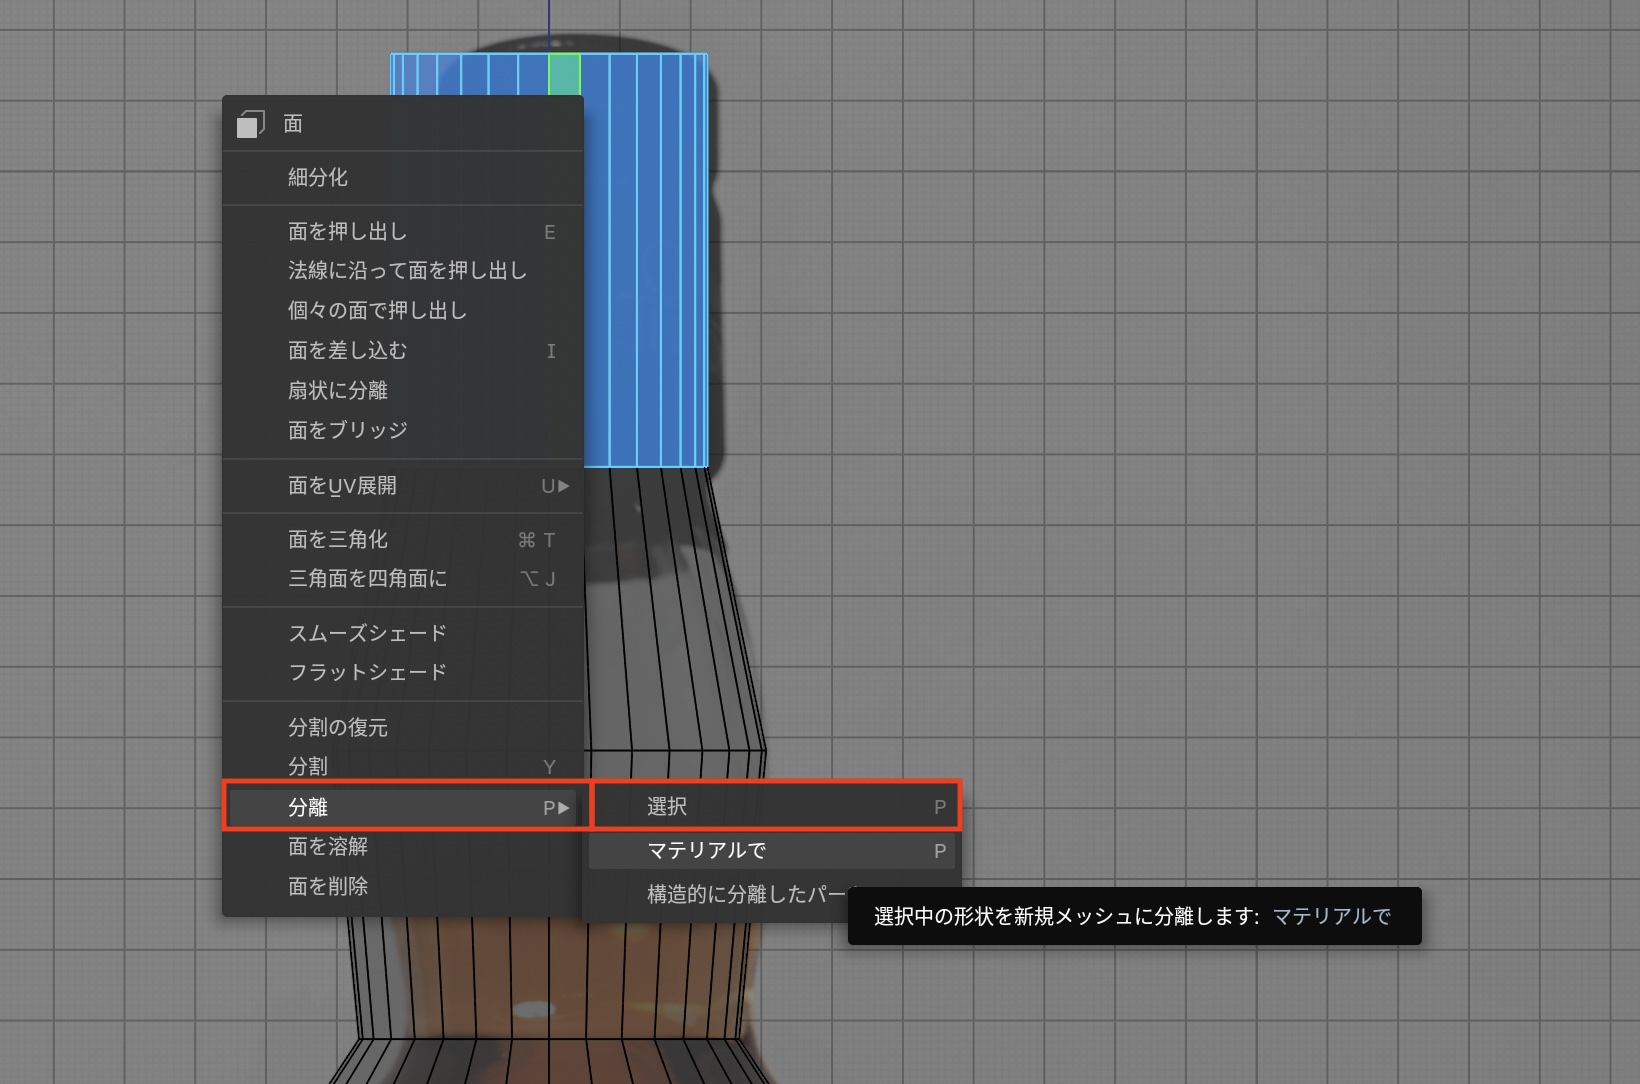Click 面をブリッジ menu entry
This screenshot has height=1084, width=1640.
click(x=347, y=430)
